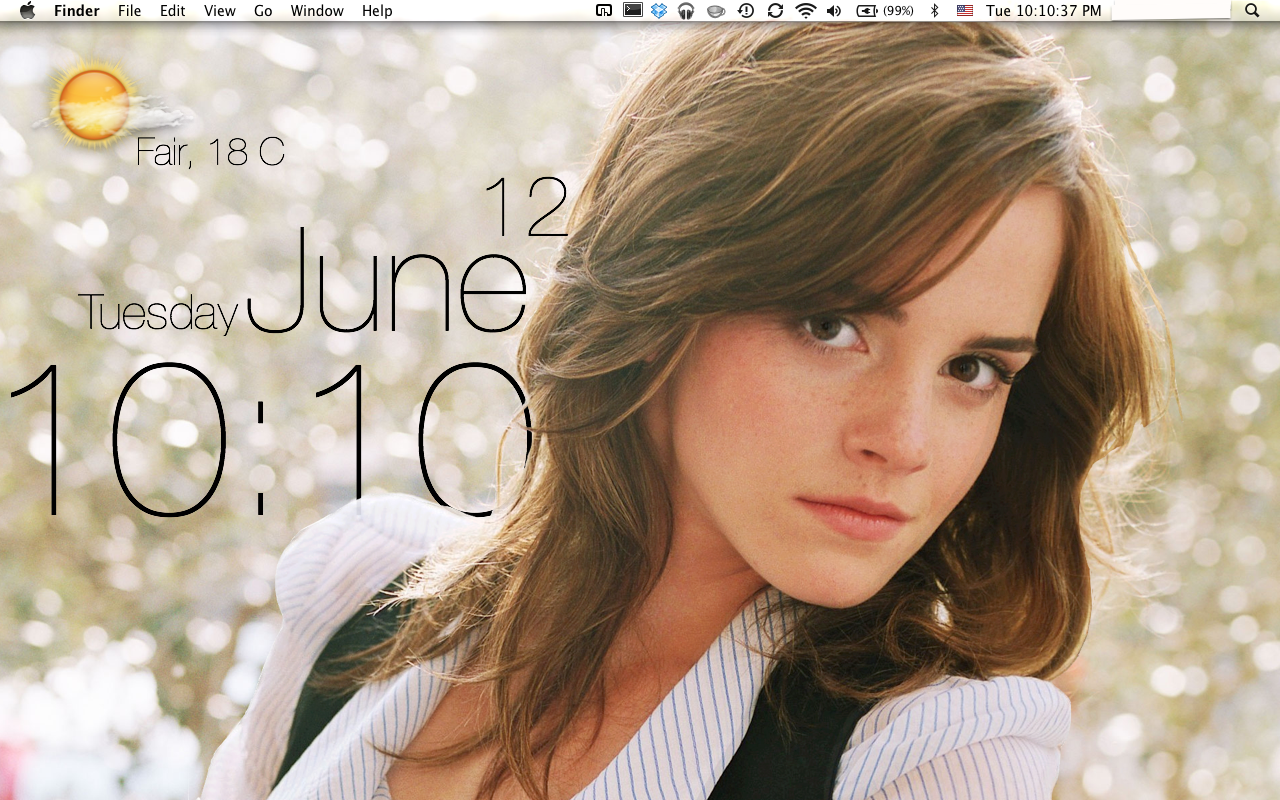Open the US flag input source menu
The height and width of the screenshot is (800, 1280).
[964, 11]
